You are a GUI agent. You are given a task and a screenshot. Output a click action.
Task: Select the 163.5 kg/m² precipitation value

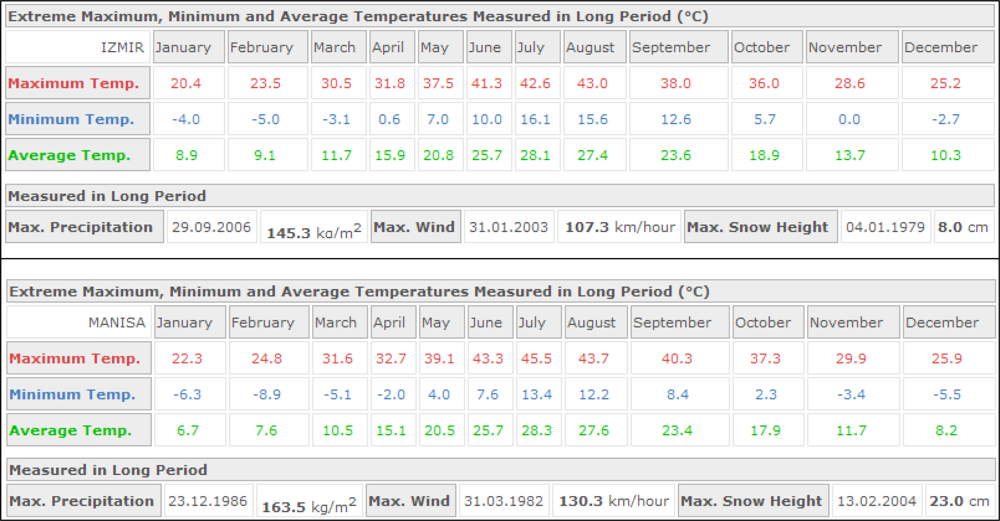pyautogui.click(x=309, y=505)
